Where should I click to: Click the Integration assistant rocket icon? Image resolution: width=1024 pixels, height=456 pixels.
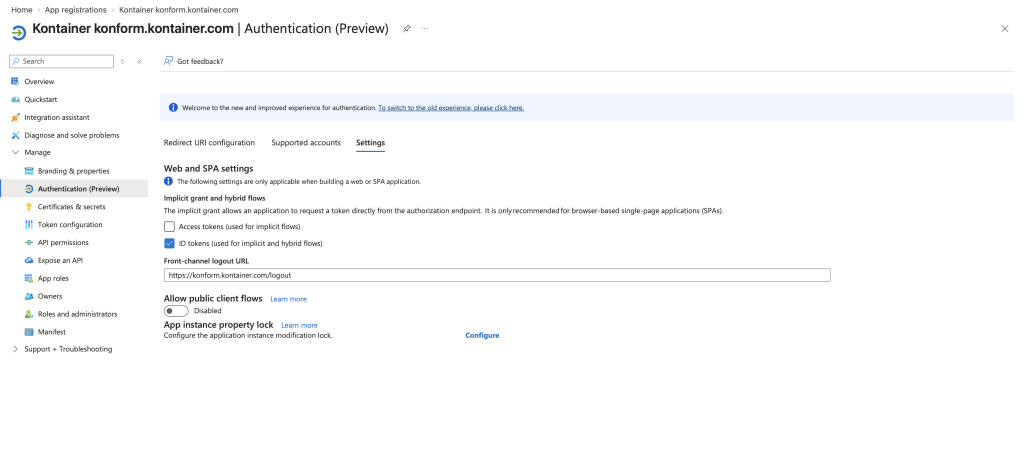point(16,118)
